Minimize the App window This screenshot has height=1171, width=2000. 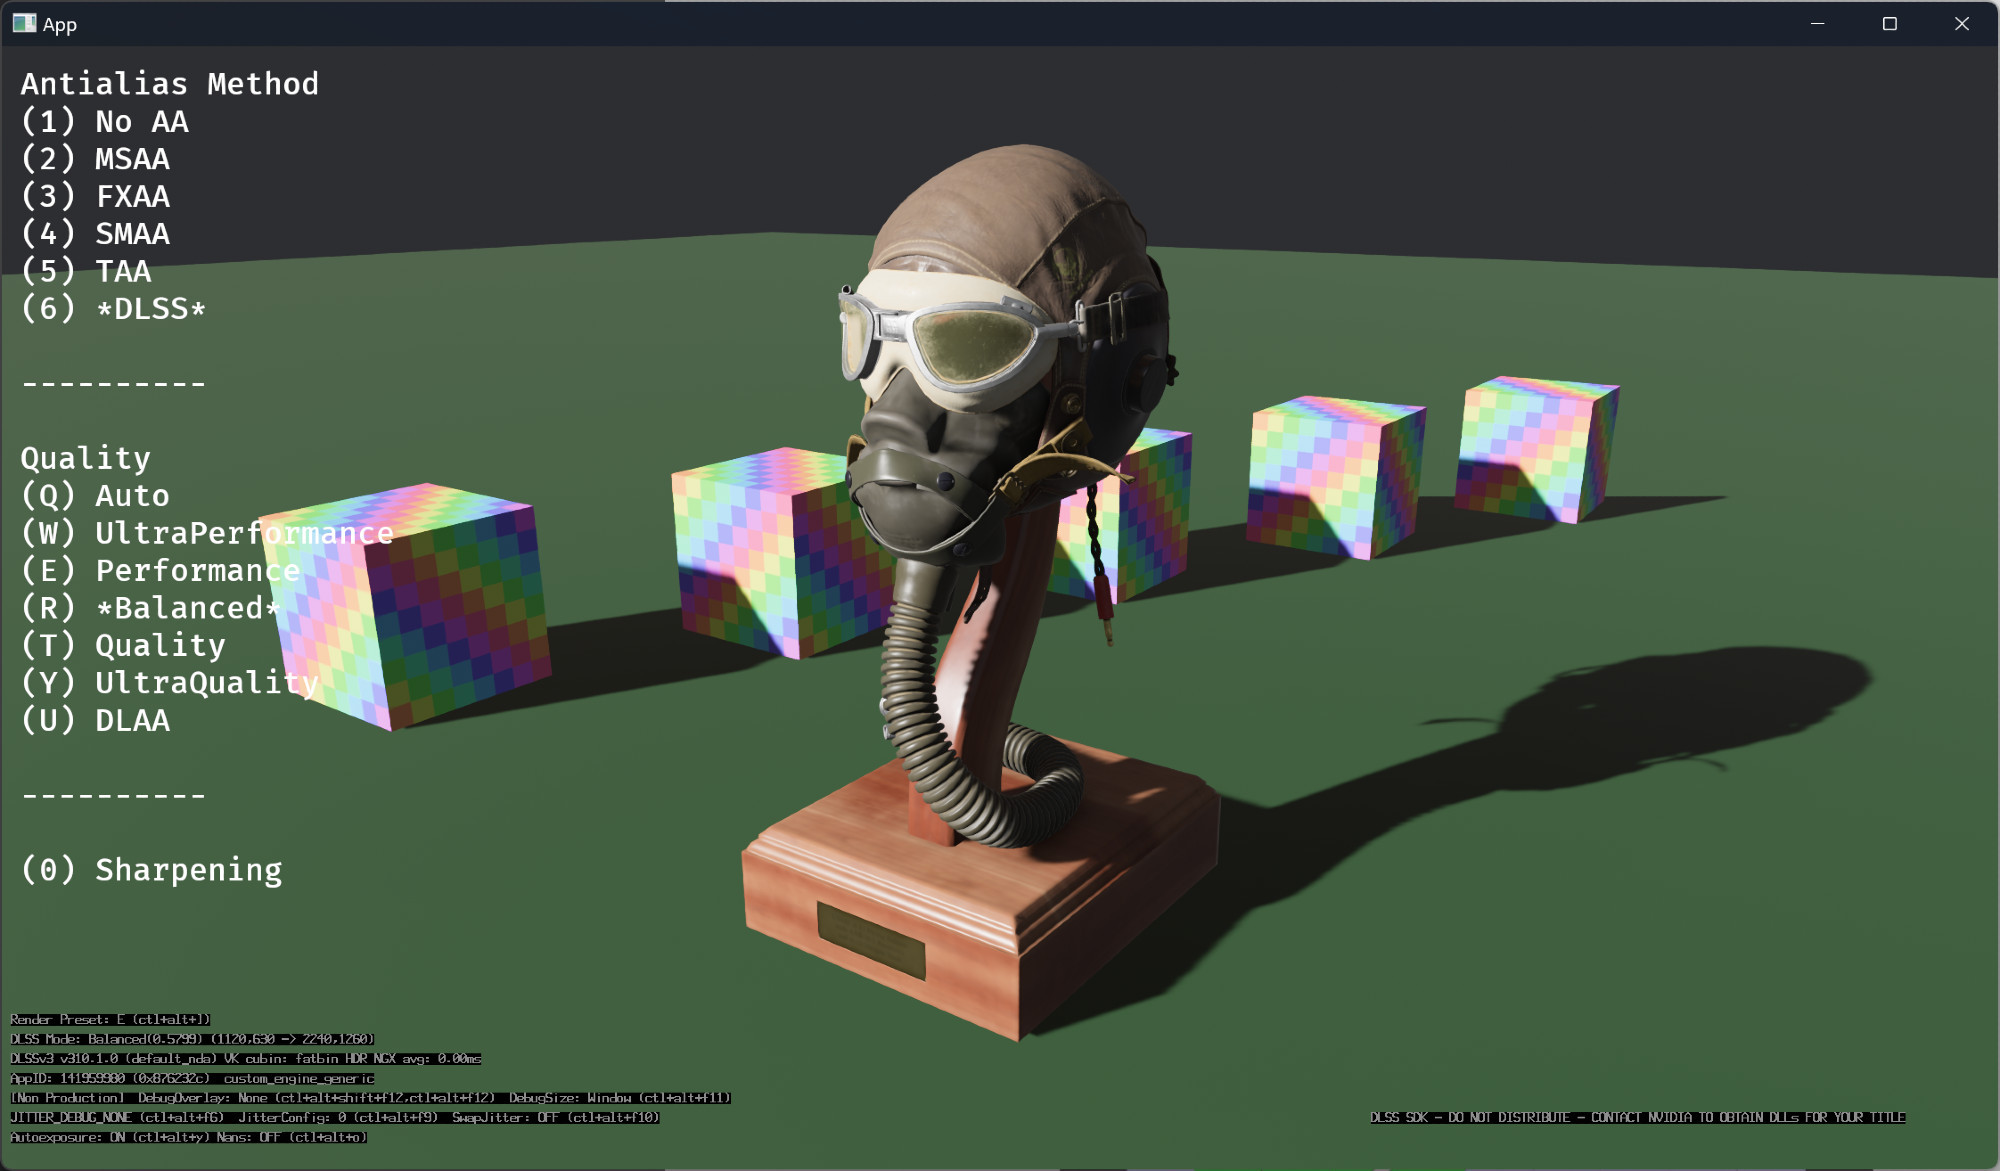click(x=1817, y=23)
